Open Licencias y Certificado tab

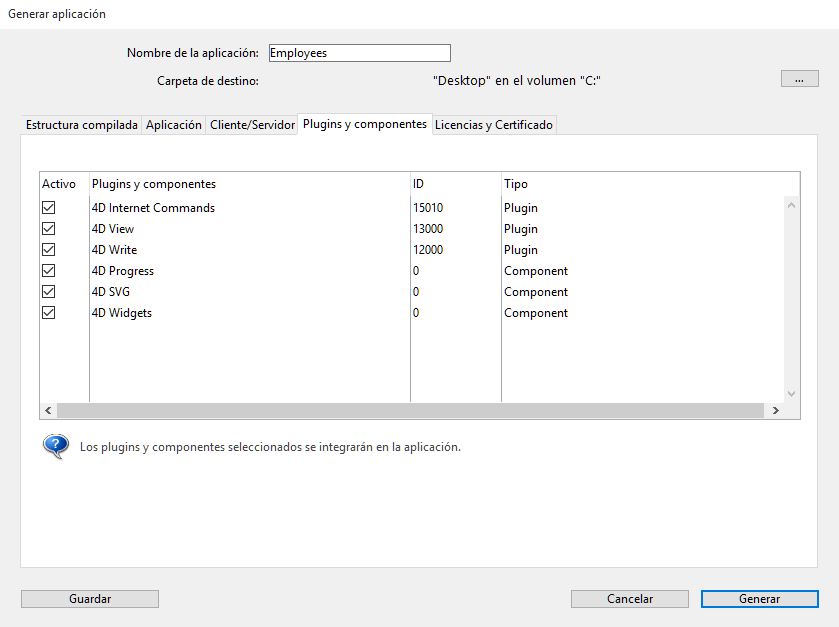(493, 125)
